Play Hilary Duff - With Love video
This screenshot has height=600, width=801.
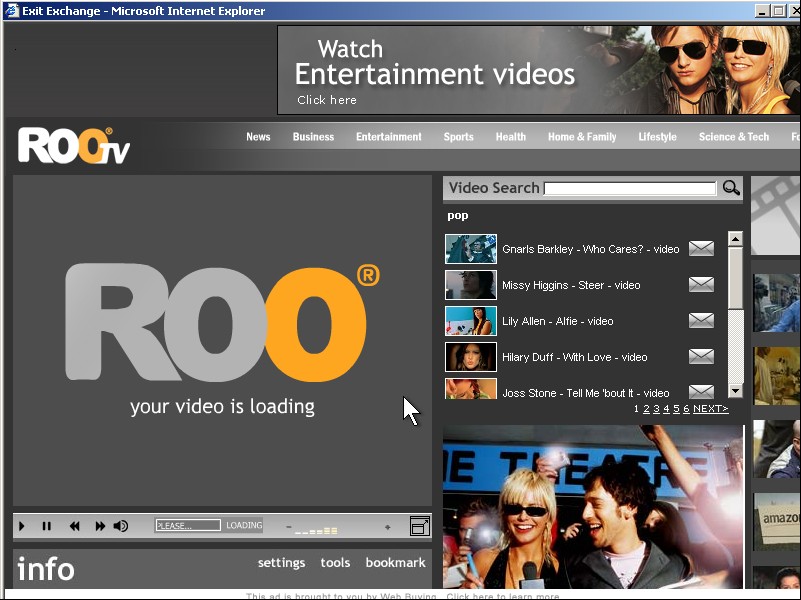tap(574, 357)
